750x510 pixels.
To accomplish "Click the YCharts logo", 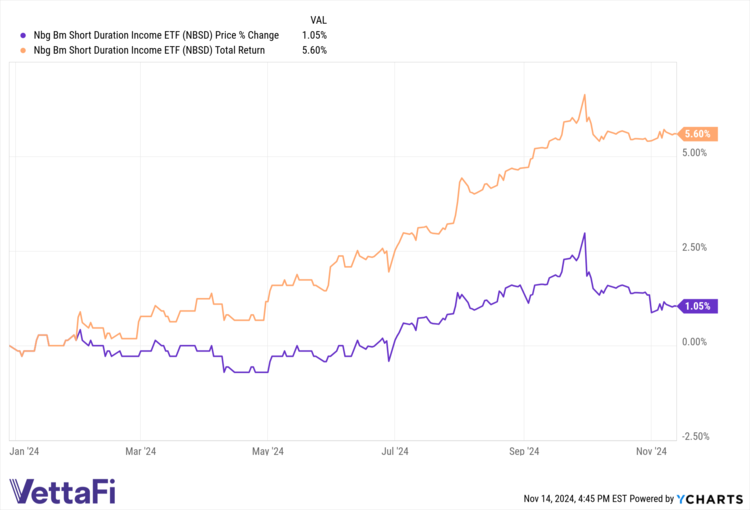I will point(713,498).
